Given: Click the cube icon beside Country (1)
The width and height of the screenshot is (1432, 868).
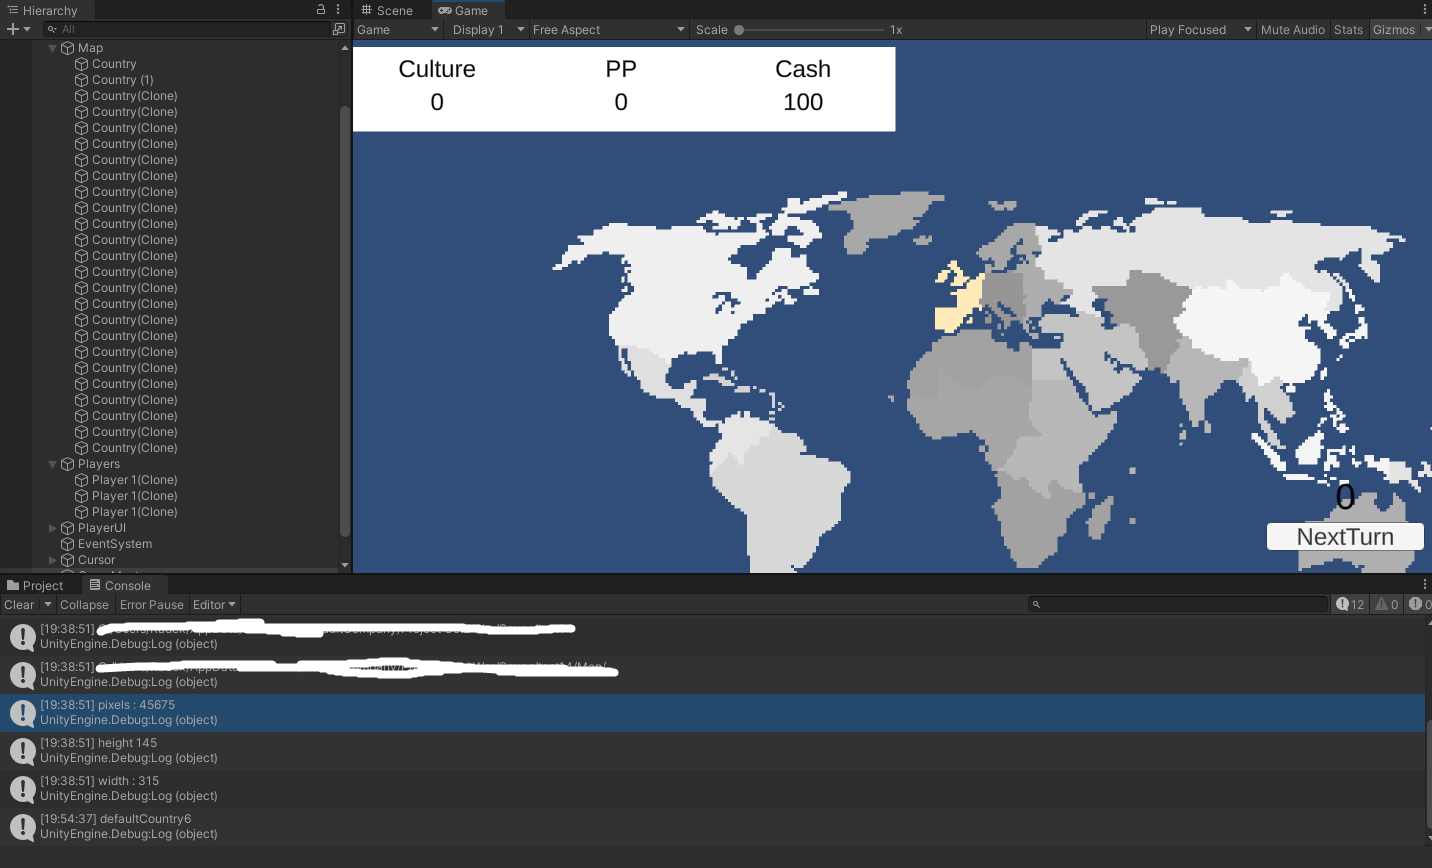Looking at the screenshot, I should (x=82, y=80).
